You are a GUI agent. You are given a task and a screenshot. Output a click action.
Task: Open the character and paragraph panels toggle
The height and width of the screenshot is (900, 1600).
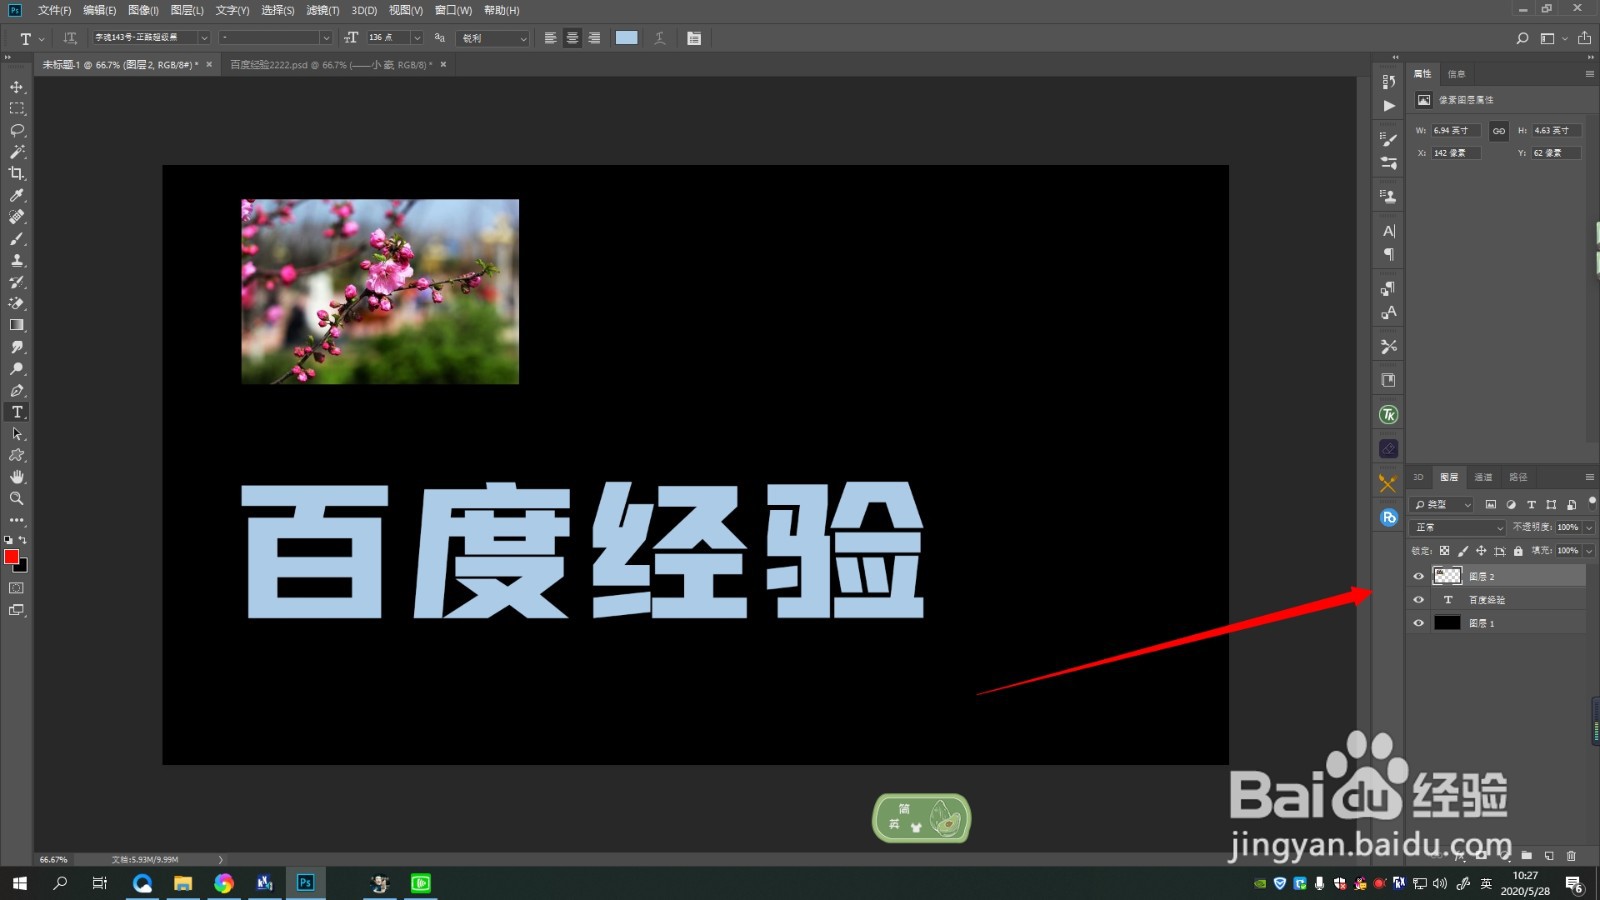point(694,38)
